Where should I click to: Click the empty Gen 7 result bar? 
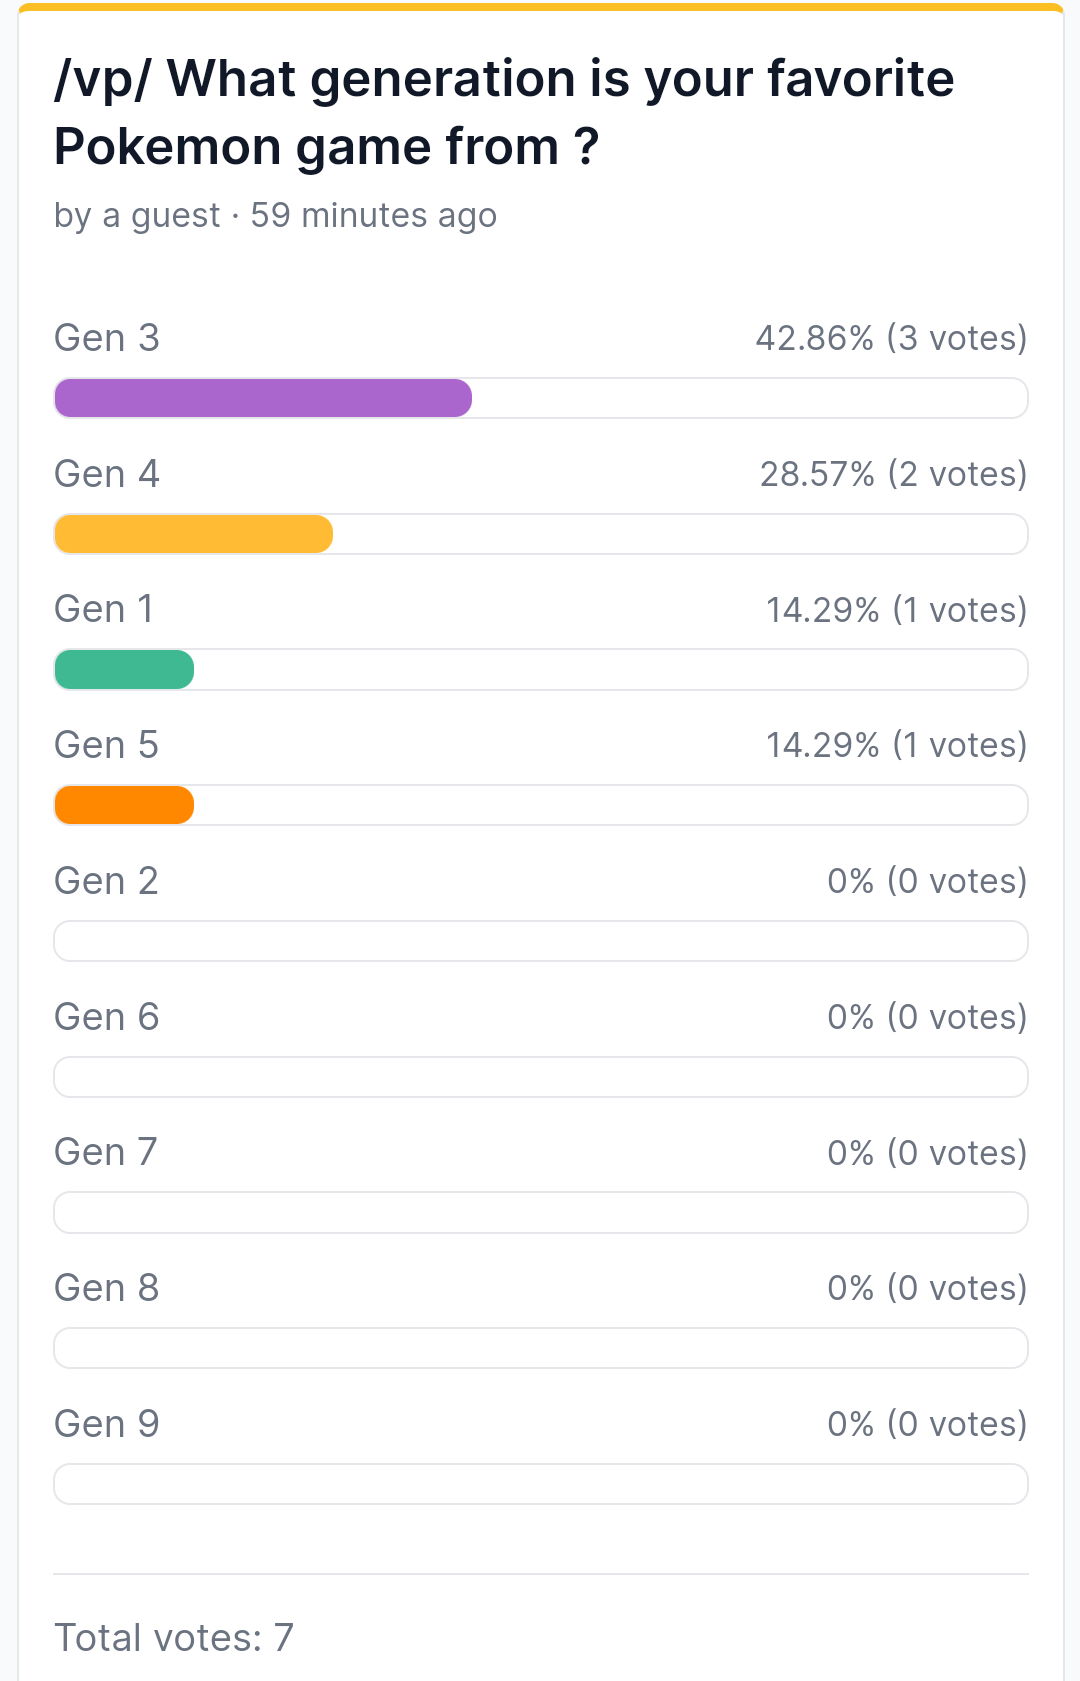pos(541,1213)
